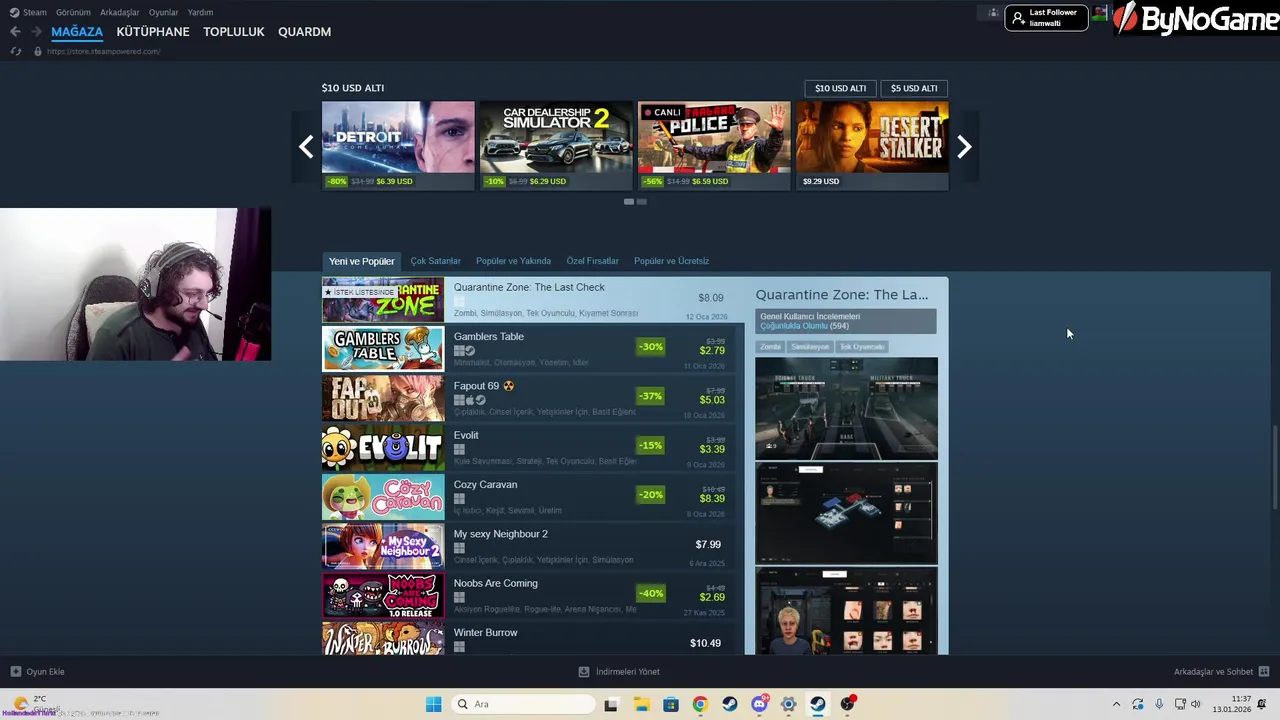
Task: Open the Car Dealership Simulator 2 capsule
Action: click(x=556, y=146)
